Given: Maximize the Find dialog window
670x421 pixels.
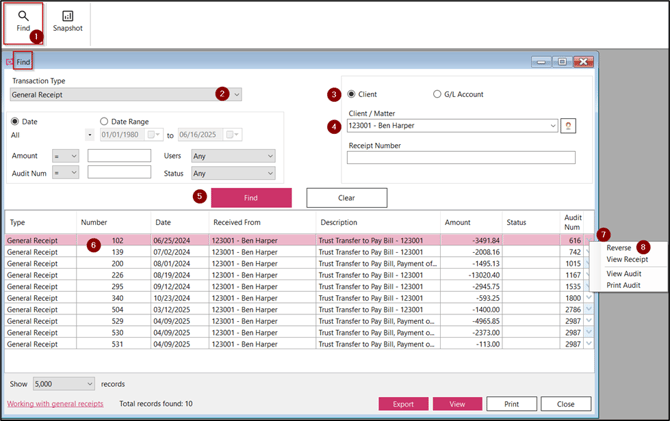Looking at the screenshot, I should [564, 61].
